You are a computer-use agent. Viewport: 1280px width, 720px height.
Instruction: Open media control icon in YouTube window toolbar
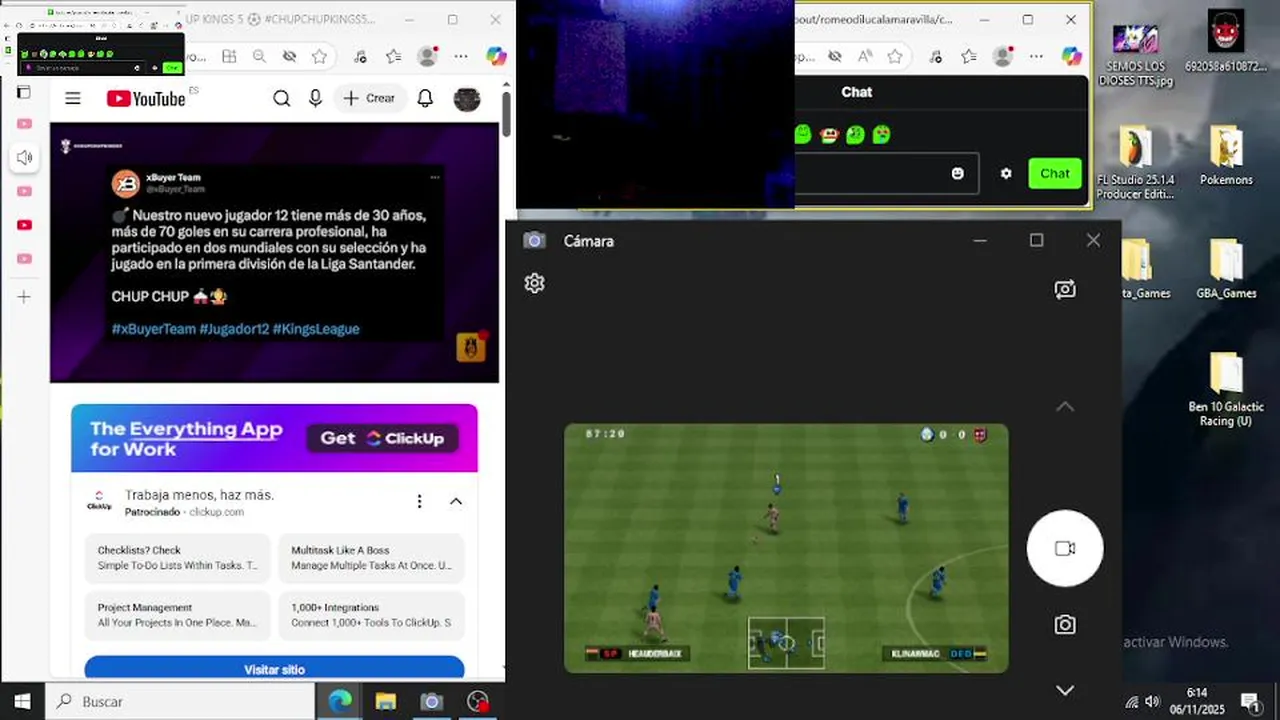tap(360, 57)
